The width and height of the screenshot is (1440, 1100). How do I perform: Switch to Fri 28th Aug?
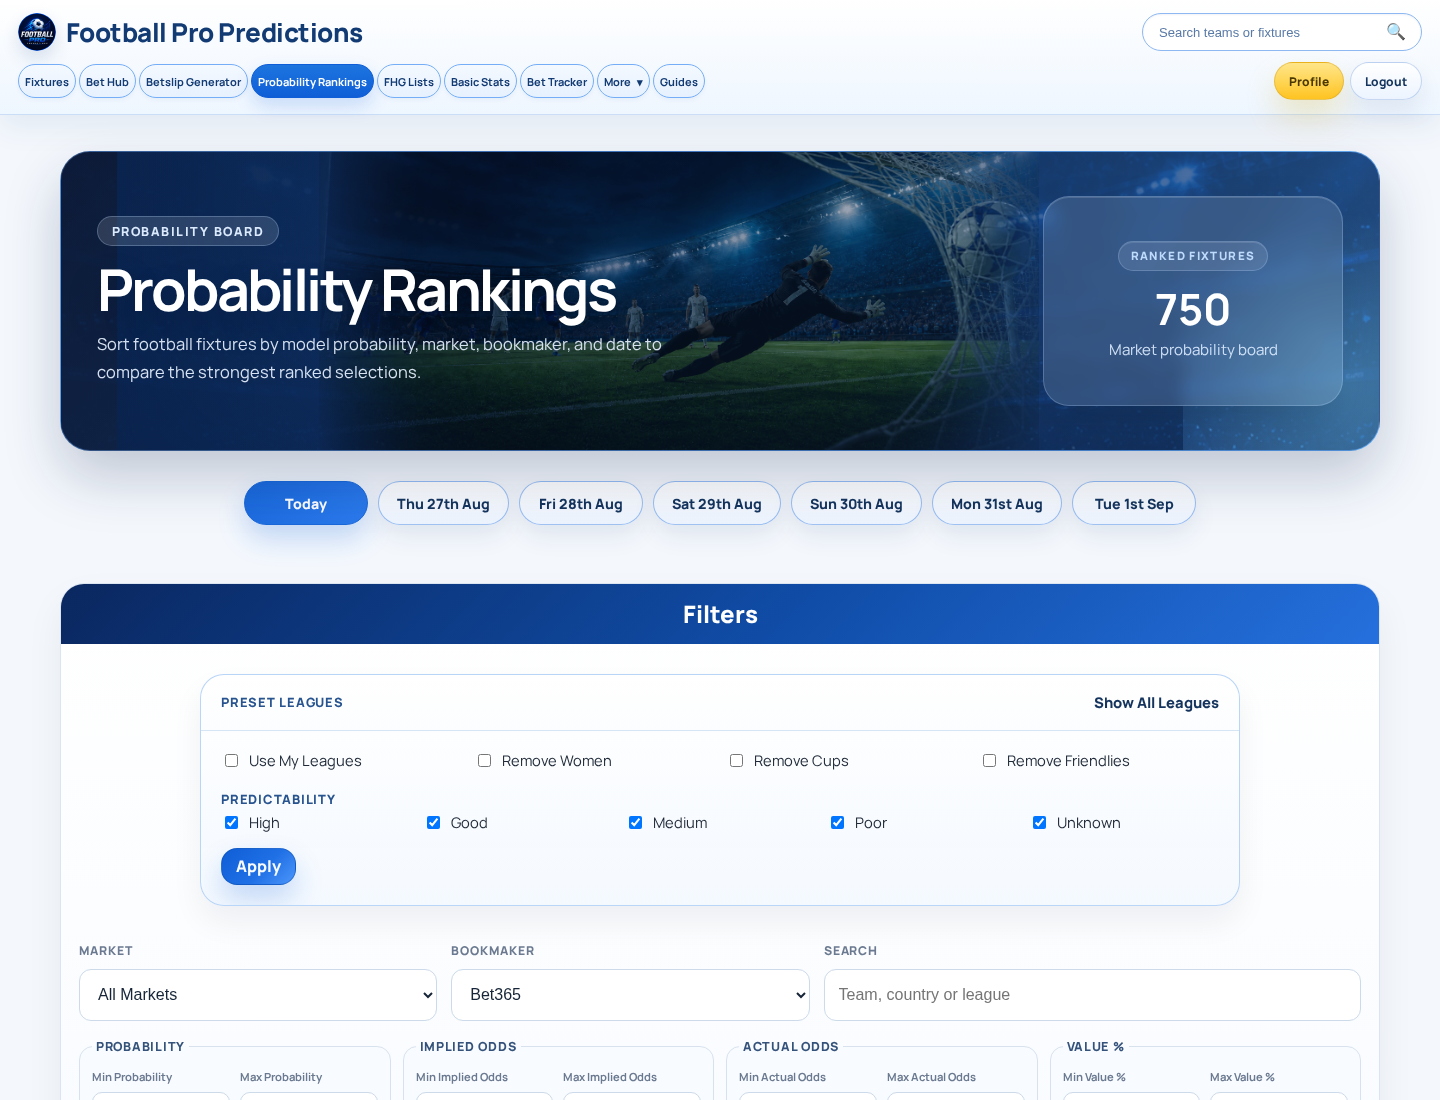point(581,503)
